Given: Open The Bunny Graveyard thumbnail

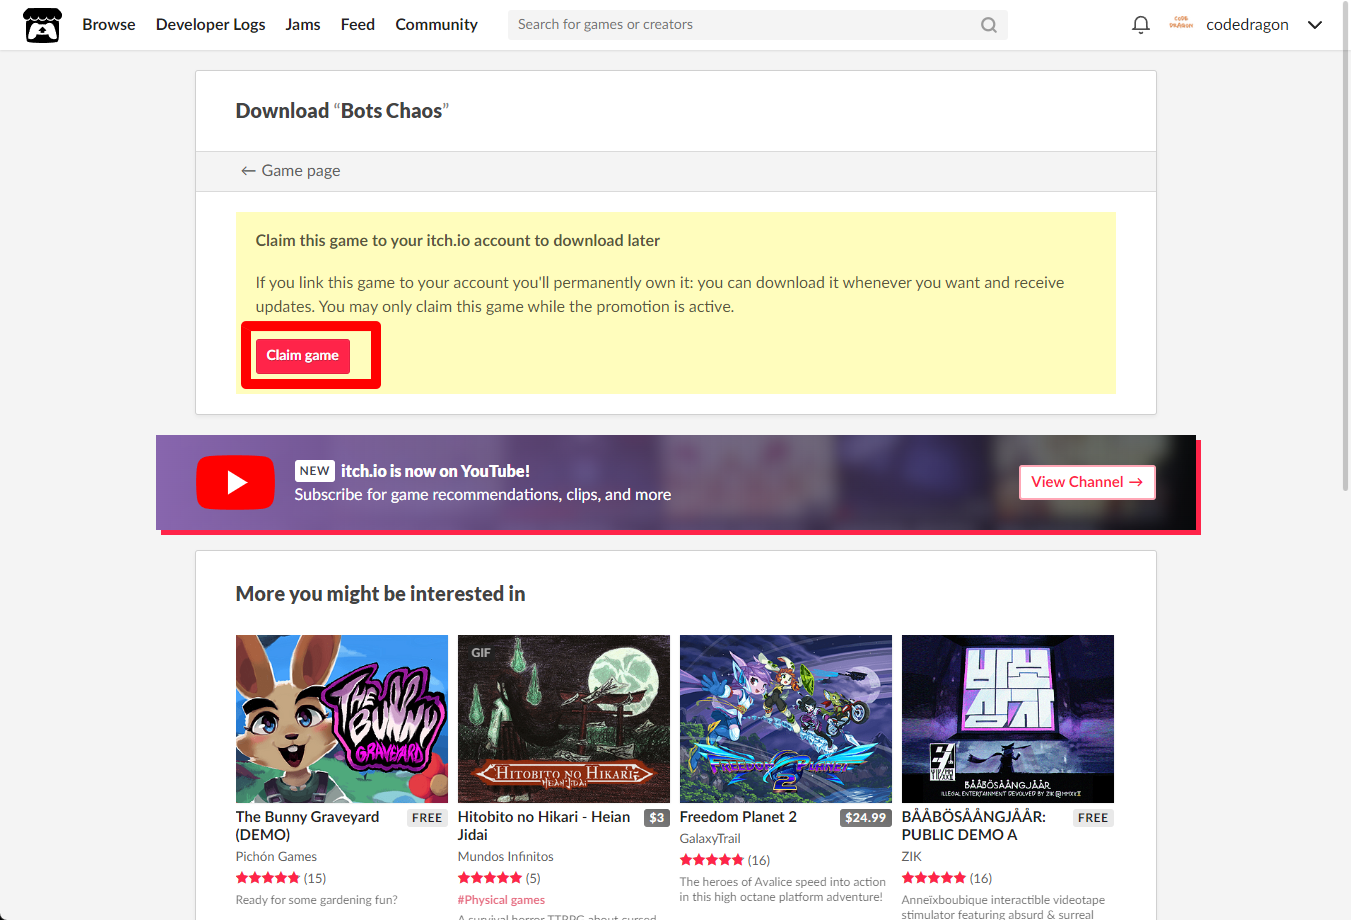Looking at the screenshot, I should coord(342,719).
